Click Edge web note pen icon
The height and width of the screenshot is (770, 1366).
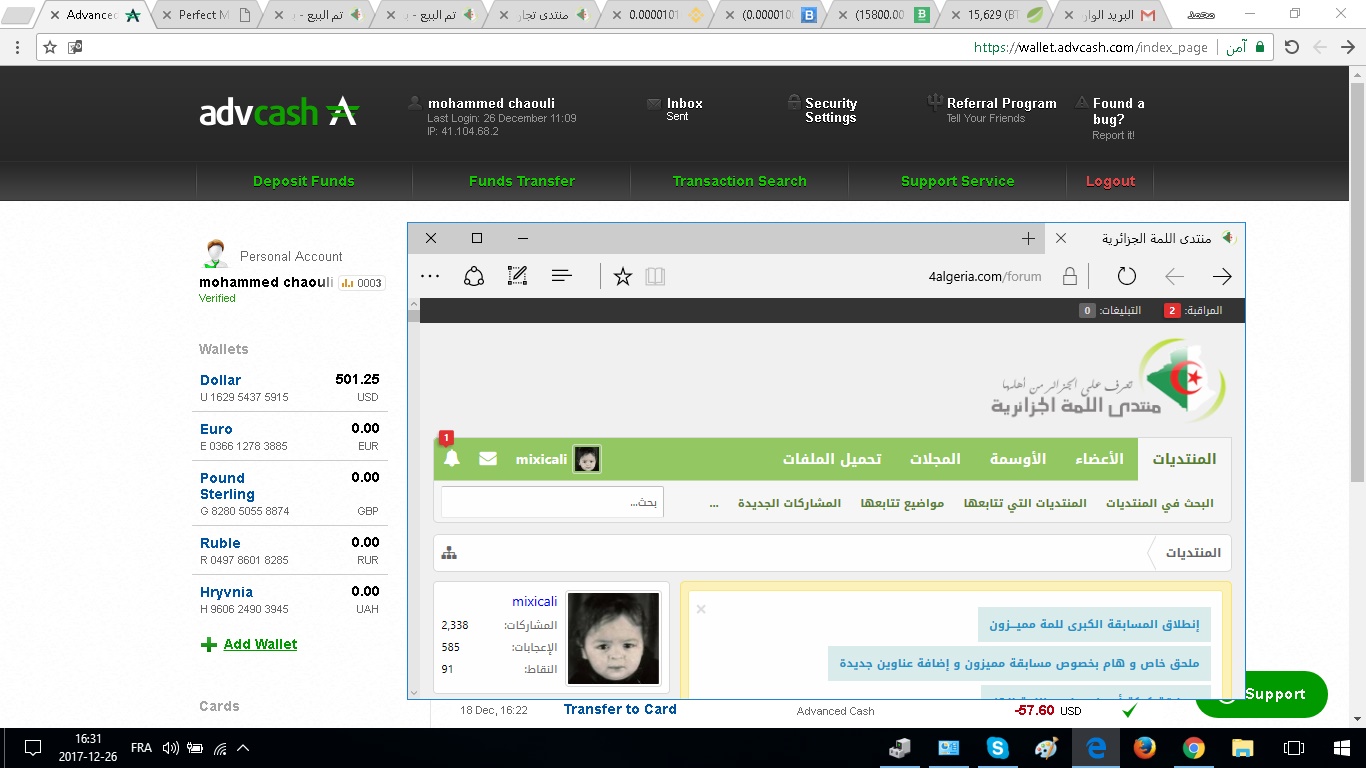point(517,277)
